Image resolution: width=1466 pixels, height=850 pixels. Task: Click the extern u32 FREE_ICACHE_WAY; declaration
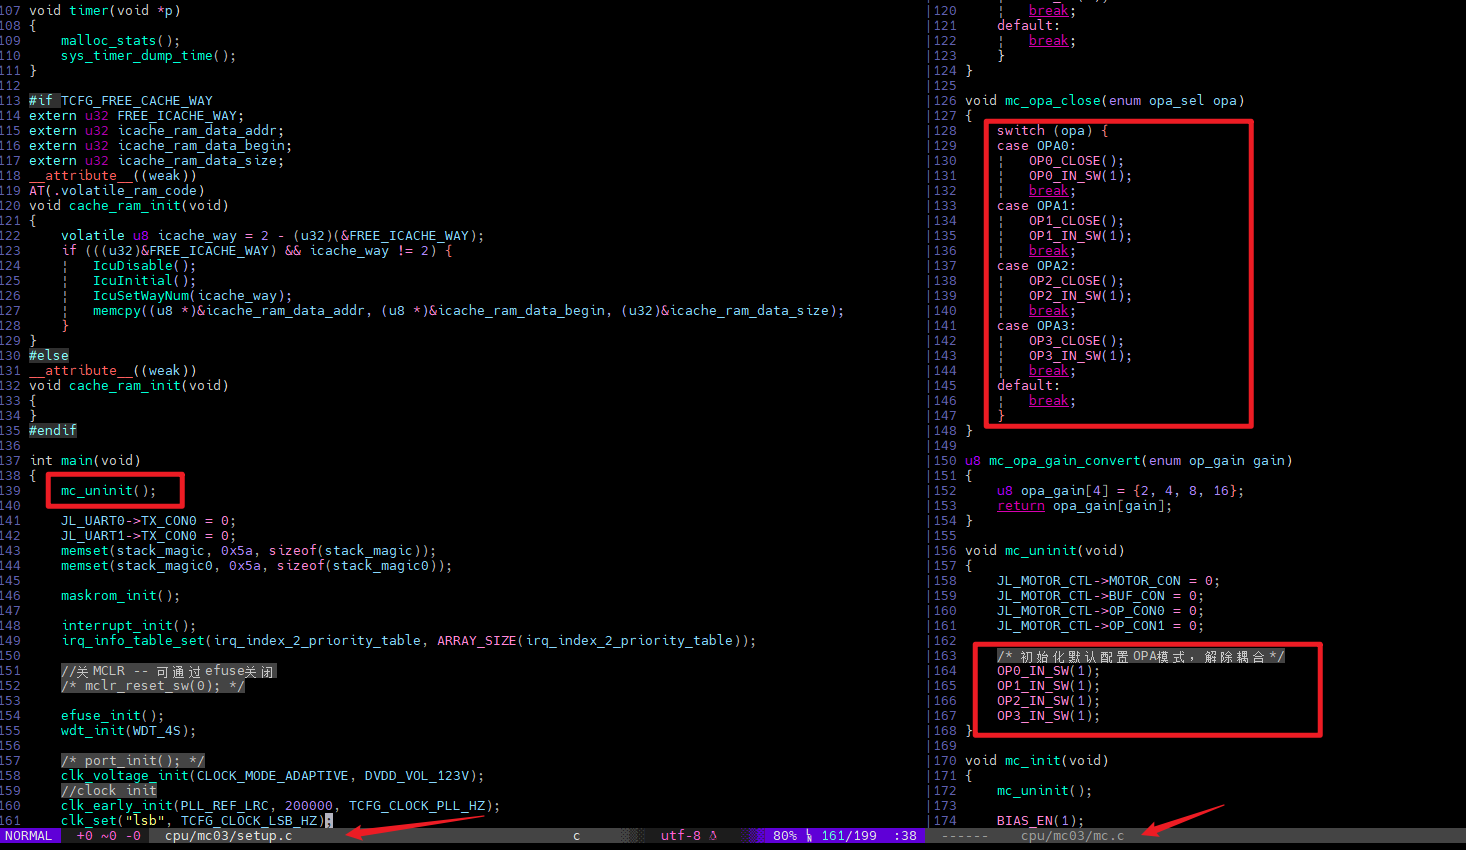point(137,116)
